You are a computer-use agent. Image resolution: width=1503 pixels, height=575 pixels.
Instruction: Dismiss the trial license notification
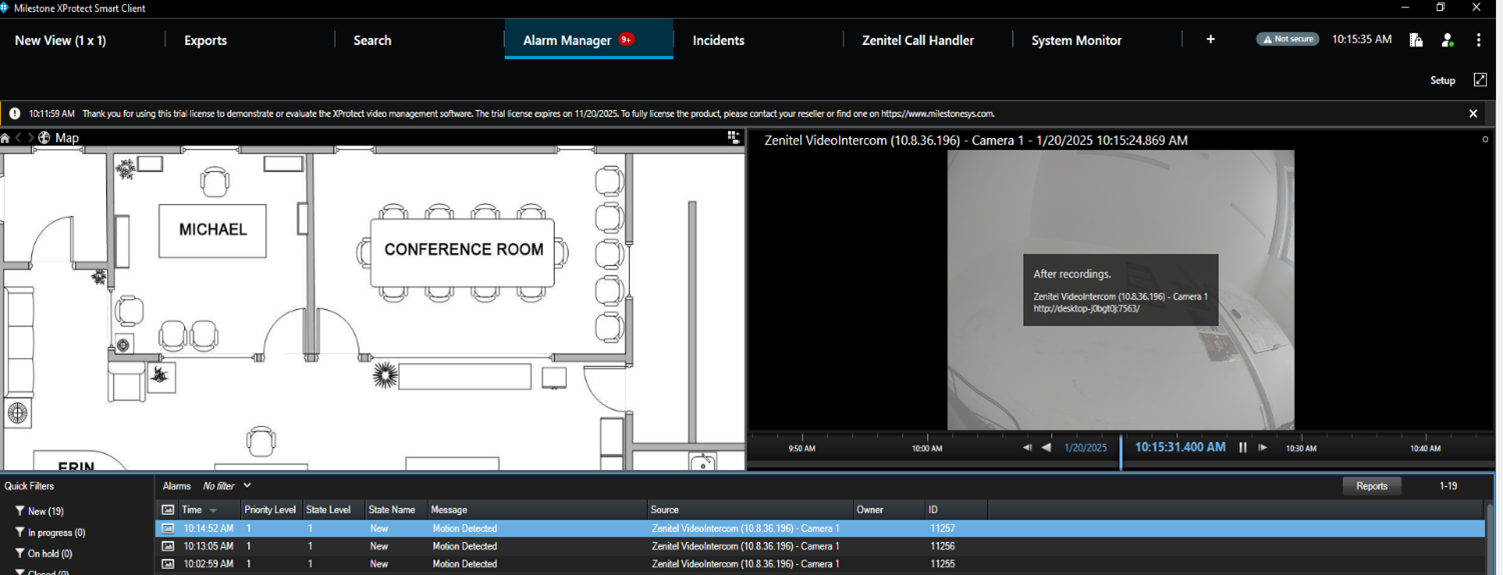[x=1473, y=114]
